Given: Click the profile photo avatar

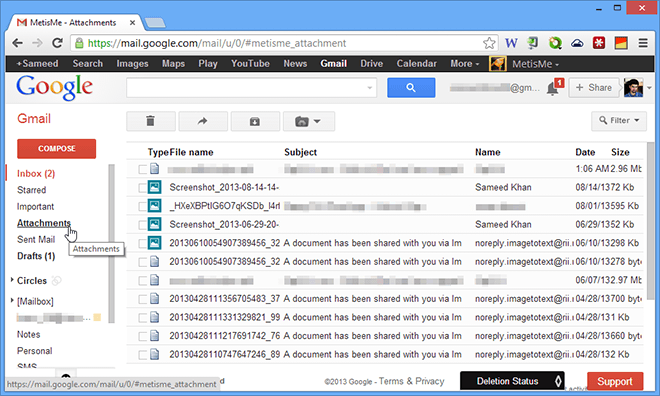Looking at the screenshot, I should click(633, 88).
